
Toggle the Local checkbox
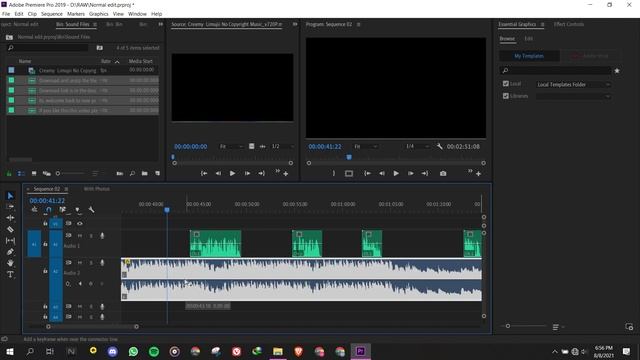coord(506,84)
